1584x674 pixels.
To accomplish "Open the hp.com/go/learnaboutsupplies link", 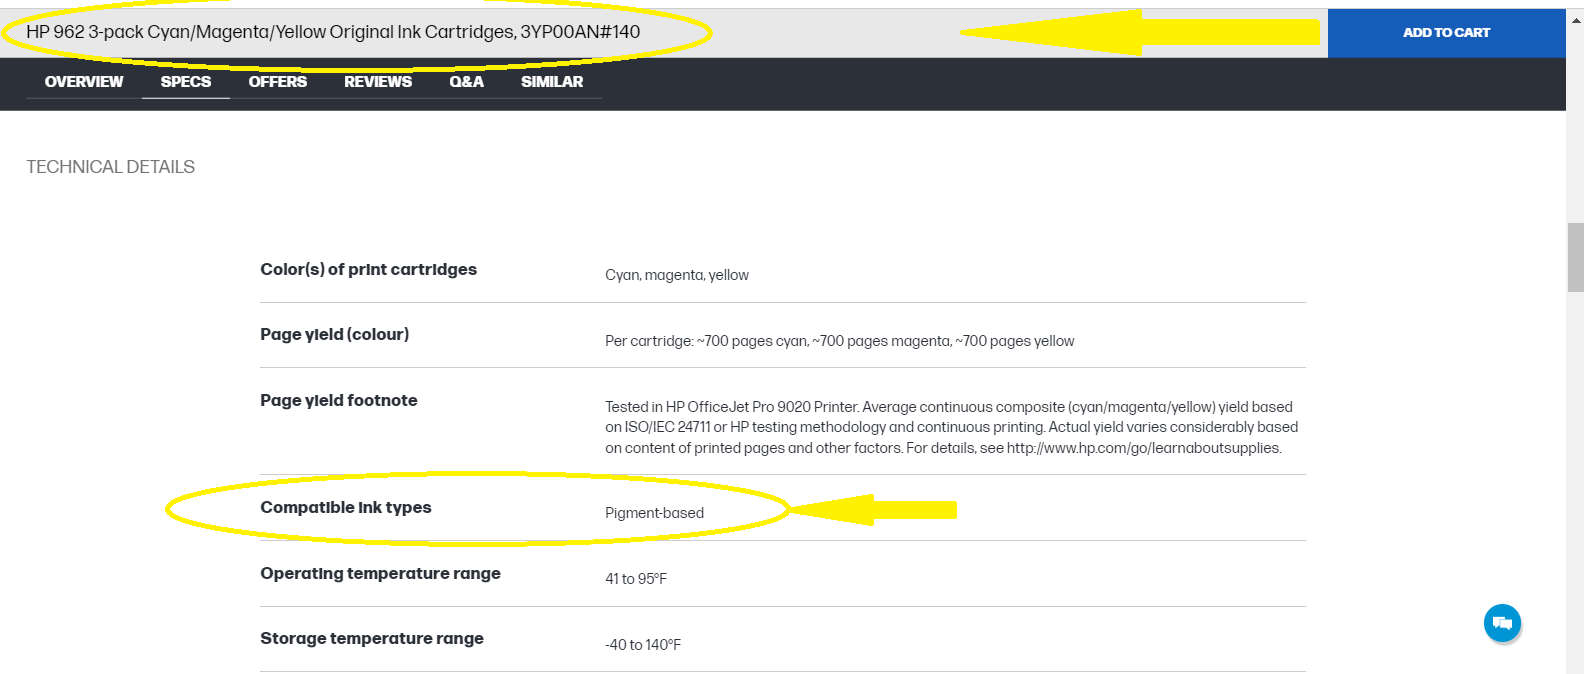I will pyautogui.click(x=1144, y=448).
